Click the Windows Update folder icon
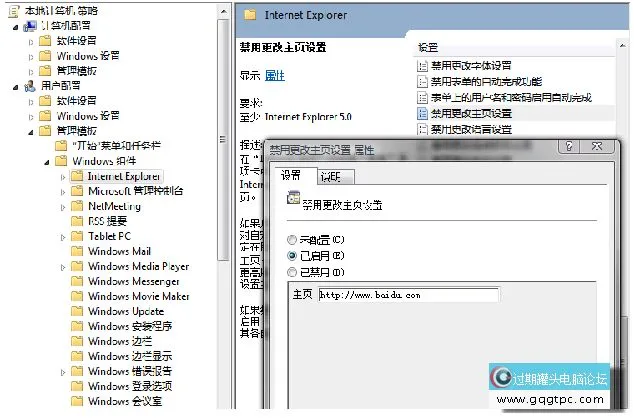The image size is (634, 418). coord(76,311)
